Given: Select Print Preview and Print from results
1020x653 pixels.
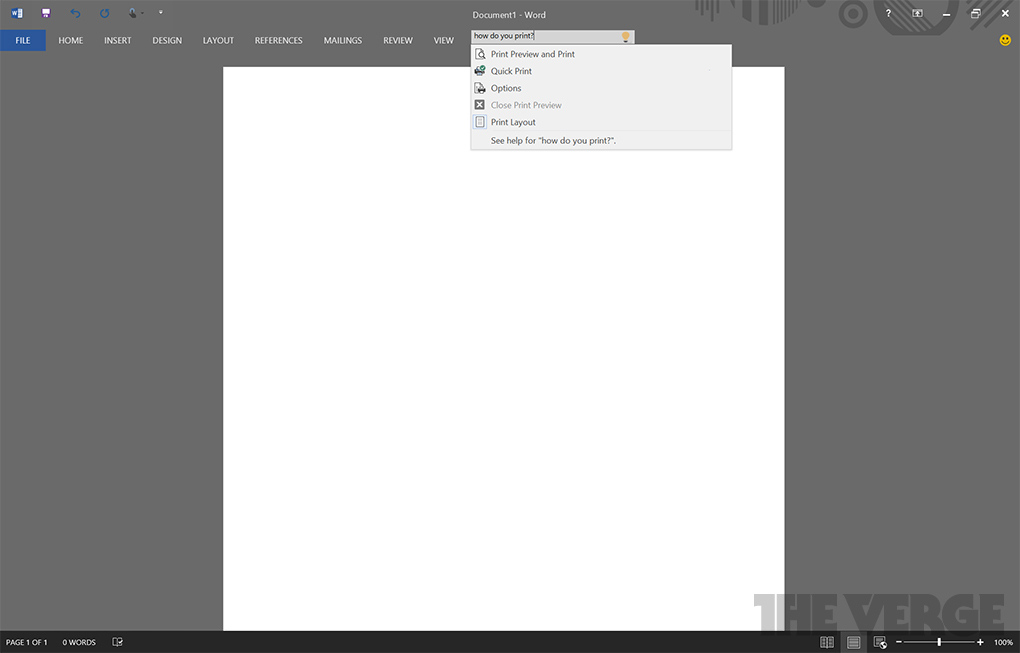Looking at the screenshot, I should (532, 54).
